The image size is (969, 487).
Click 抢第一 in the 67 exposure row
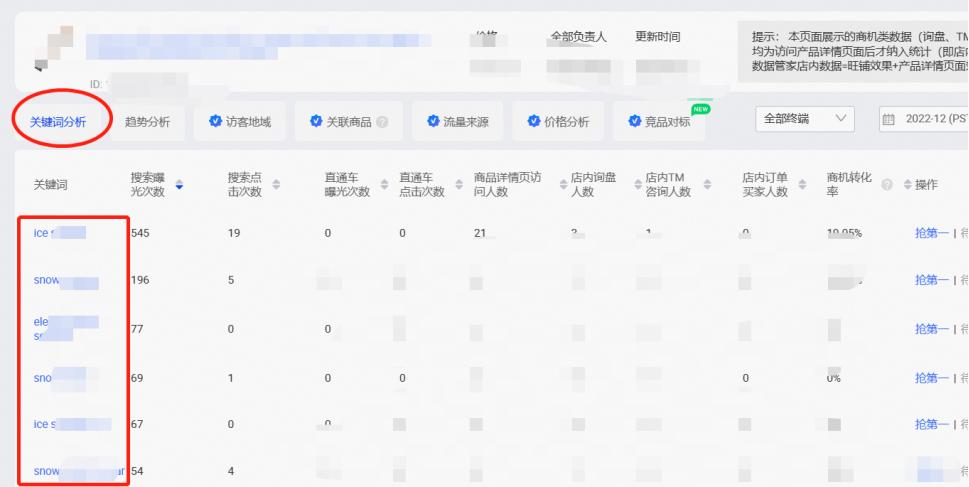point(931,424)
